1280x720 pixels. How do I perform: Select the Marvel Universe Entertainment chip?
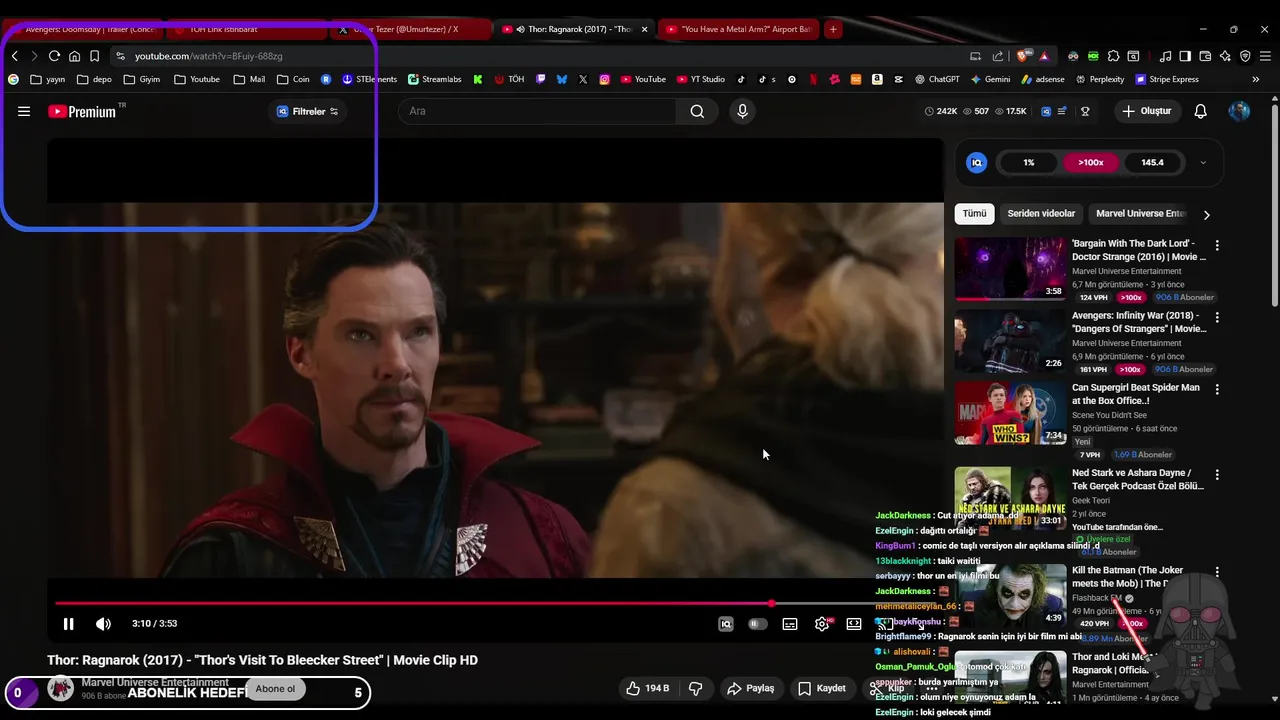pos(1140,213)
